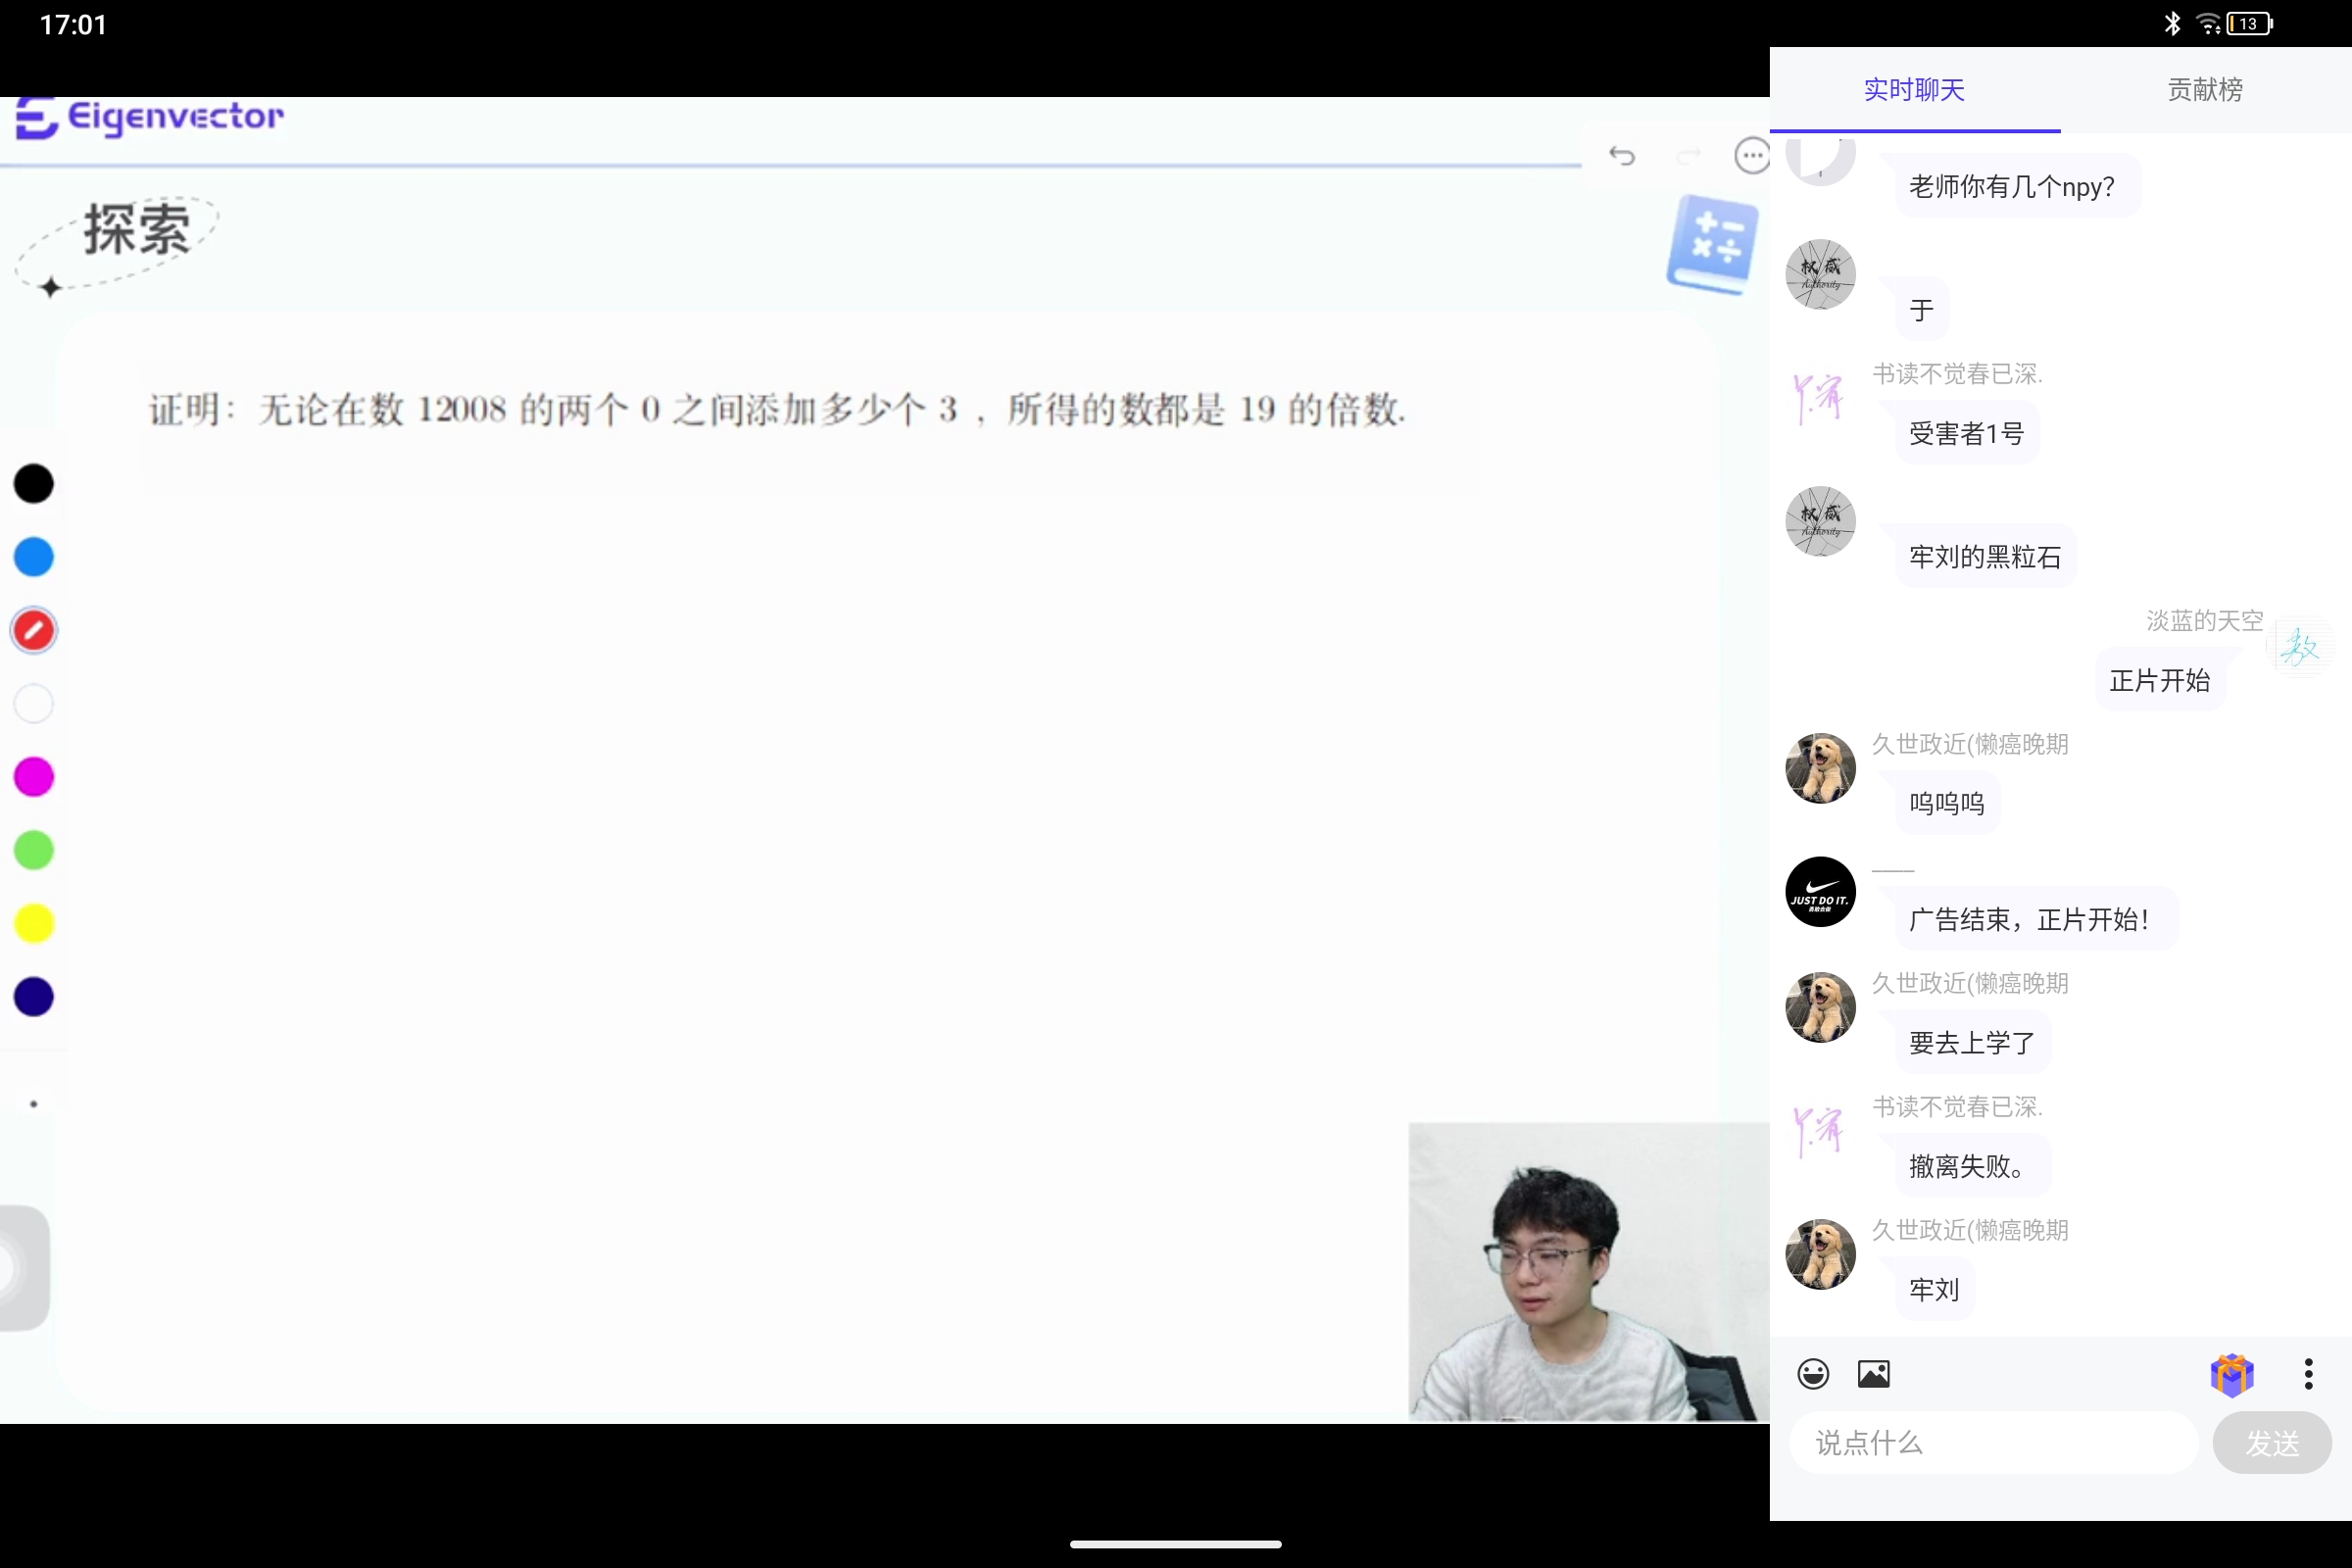Select the black pen color
The image size is (2352, 1568).
(34, 484)
